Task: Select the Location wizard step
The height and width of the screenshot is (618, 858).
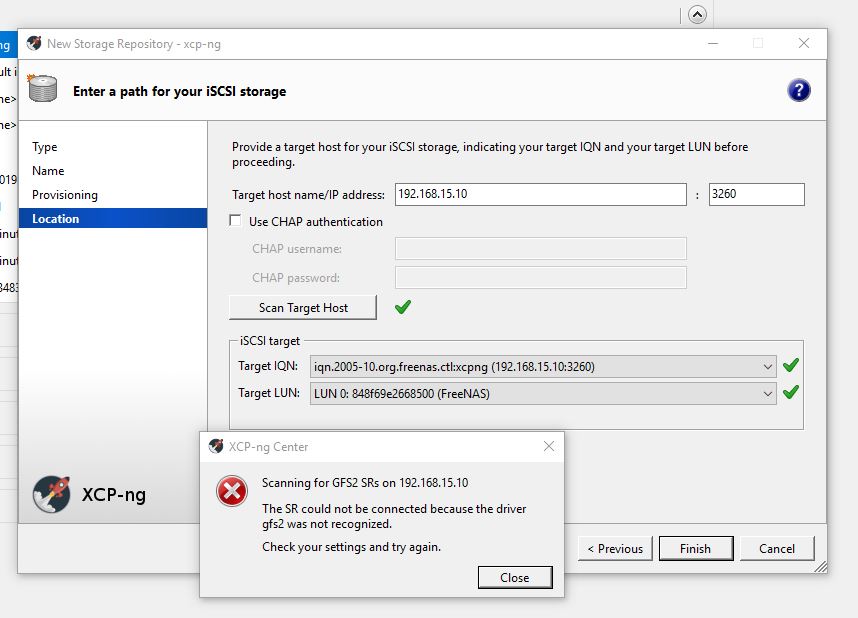Action: click(x=113, y=218)
